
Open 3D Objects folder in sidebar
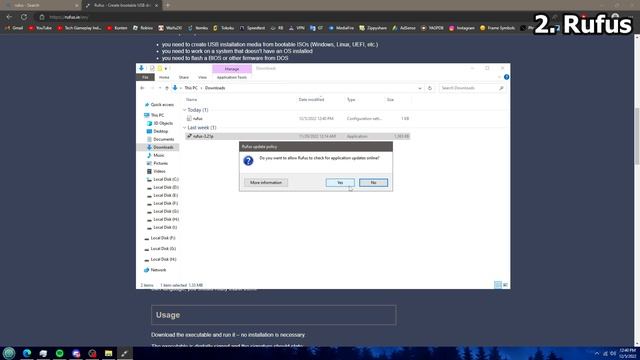pos(163,123)
